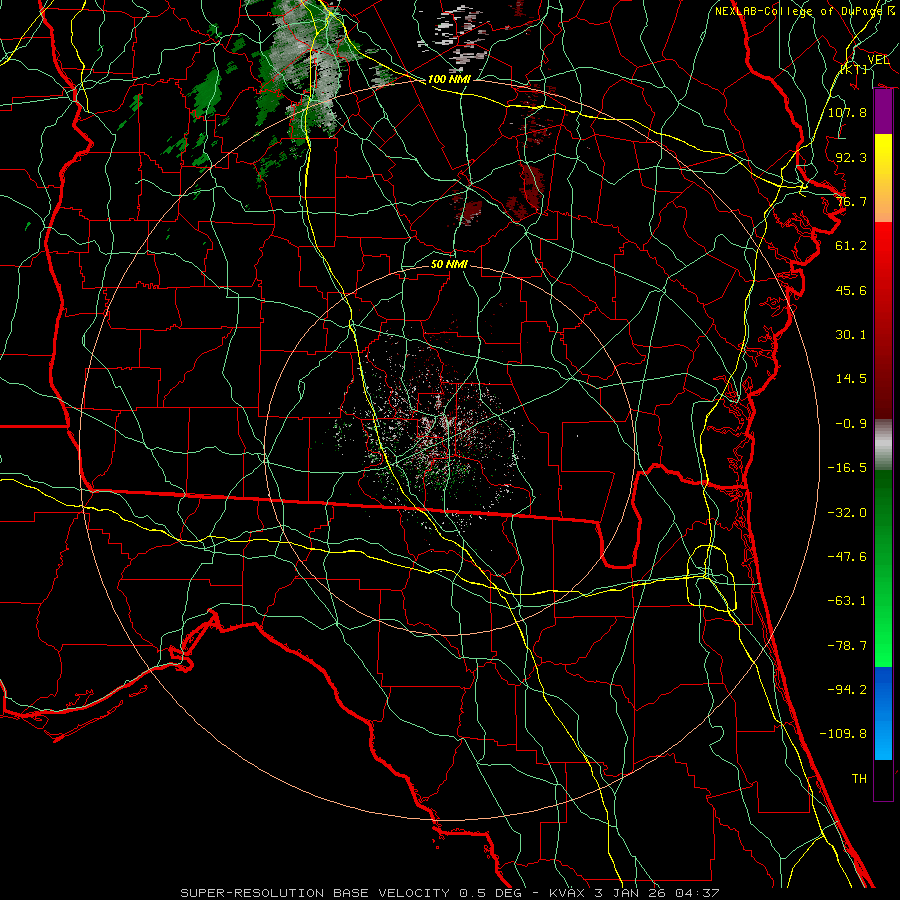Image resolution: width=900 pixels, height=900 pixels.
Task: Click the -78.7 velocity scale value
Action: point(847,646)
